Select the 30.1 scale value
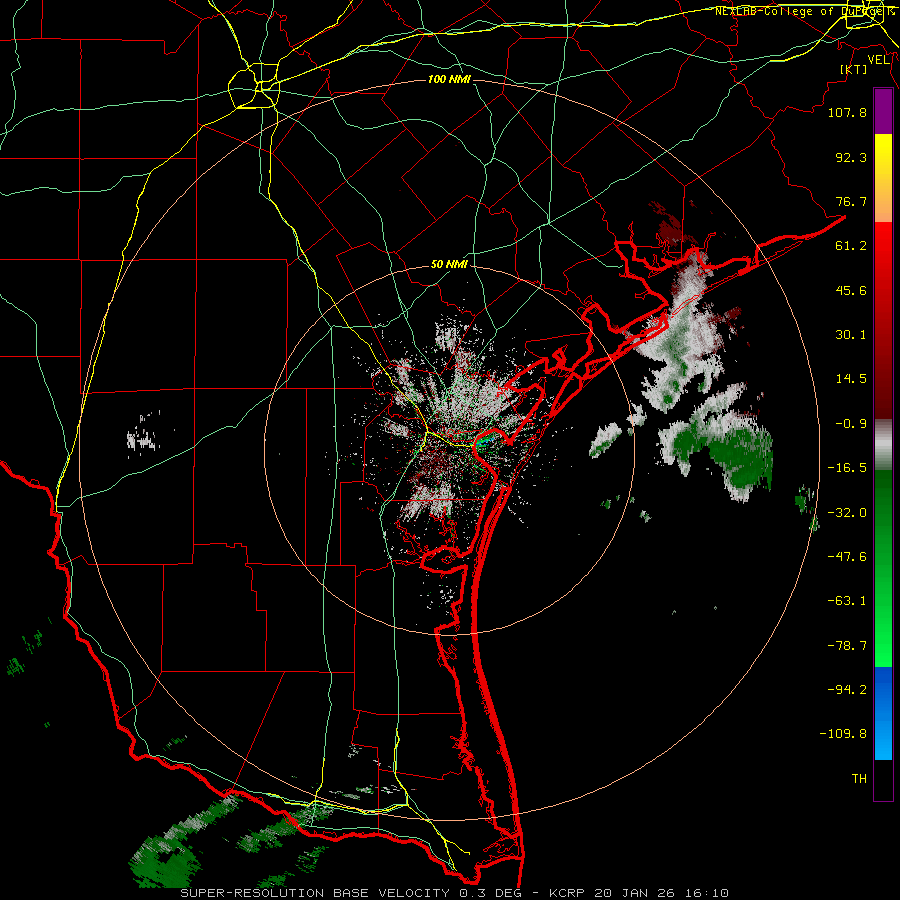The height and width of the screenshot is (900, 900). pyautogui.click(x=851, y=335)
